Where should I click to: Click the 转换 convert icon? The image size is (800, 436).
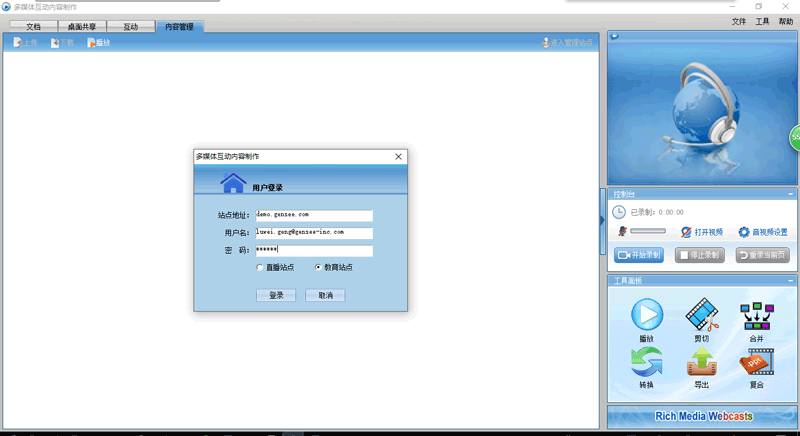tap(647, 362)
